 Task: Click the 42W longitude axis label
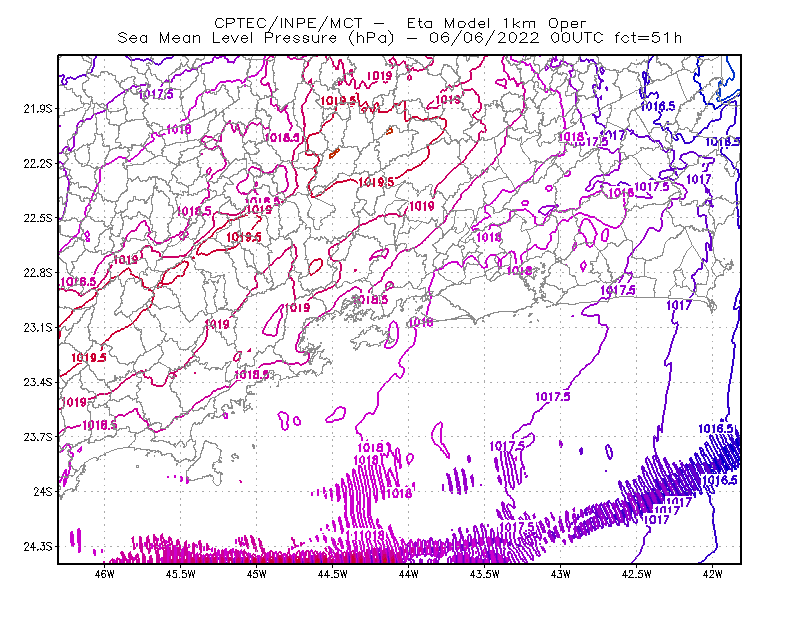[713, 574]
